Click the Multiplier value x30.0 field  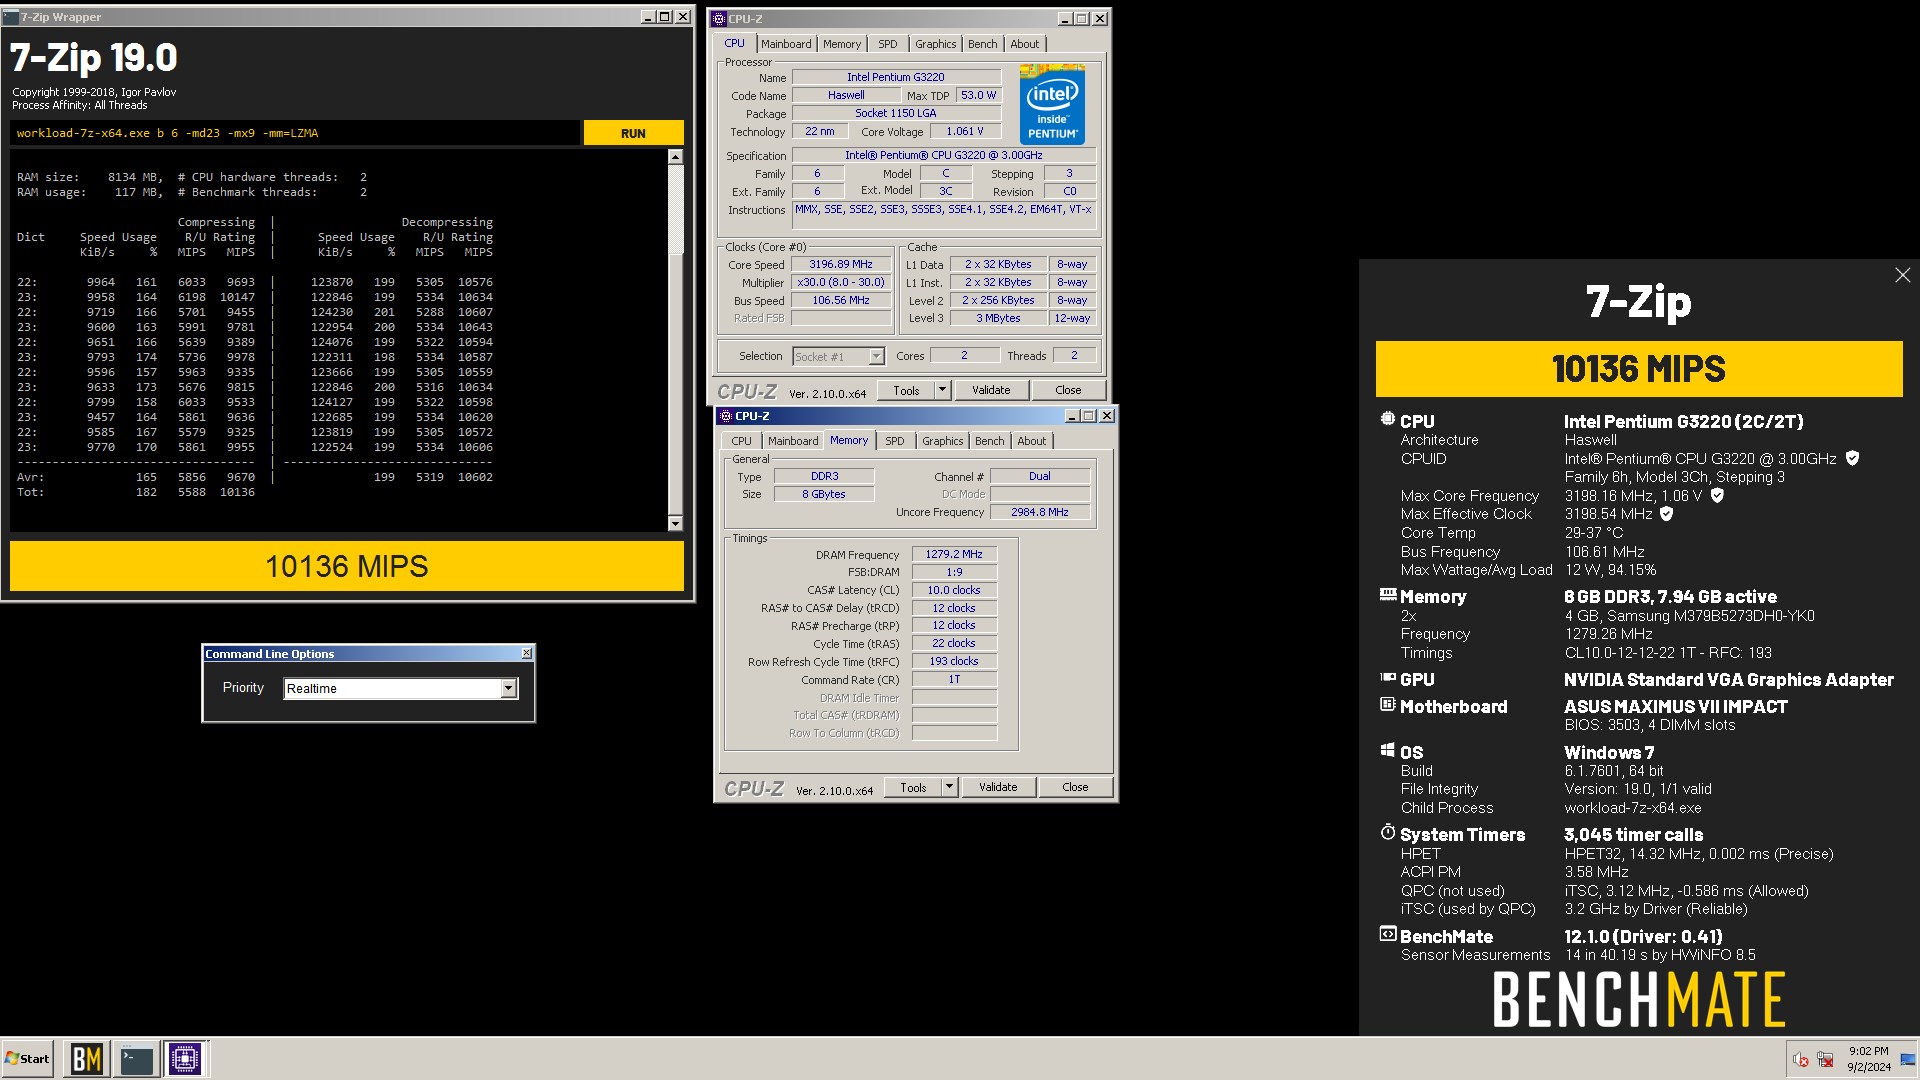coord(841,282)
